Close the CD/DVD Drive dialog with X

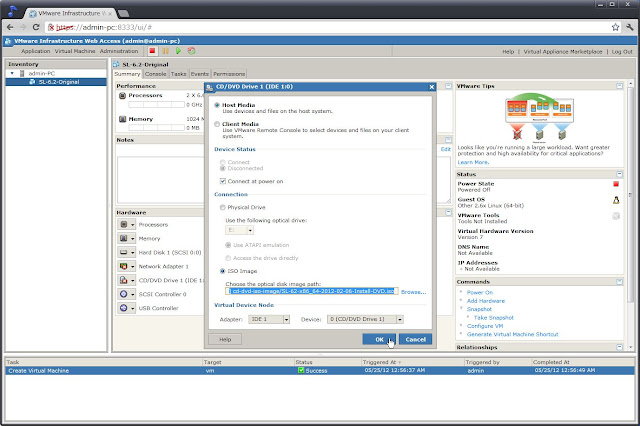(432, 87)
